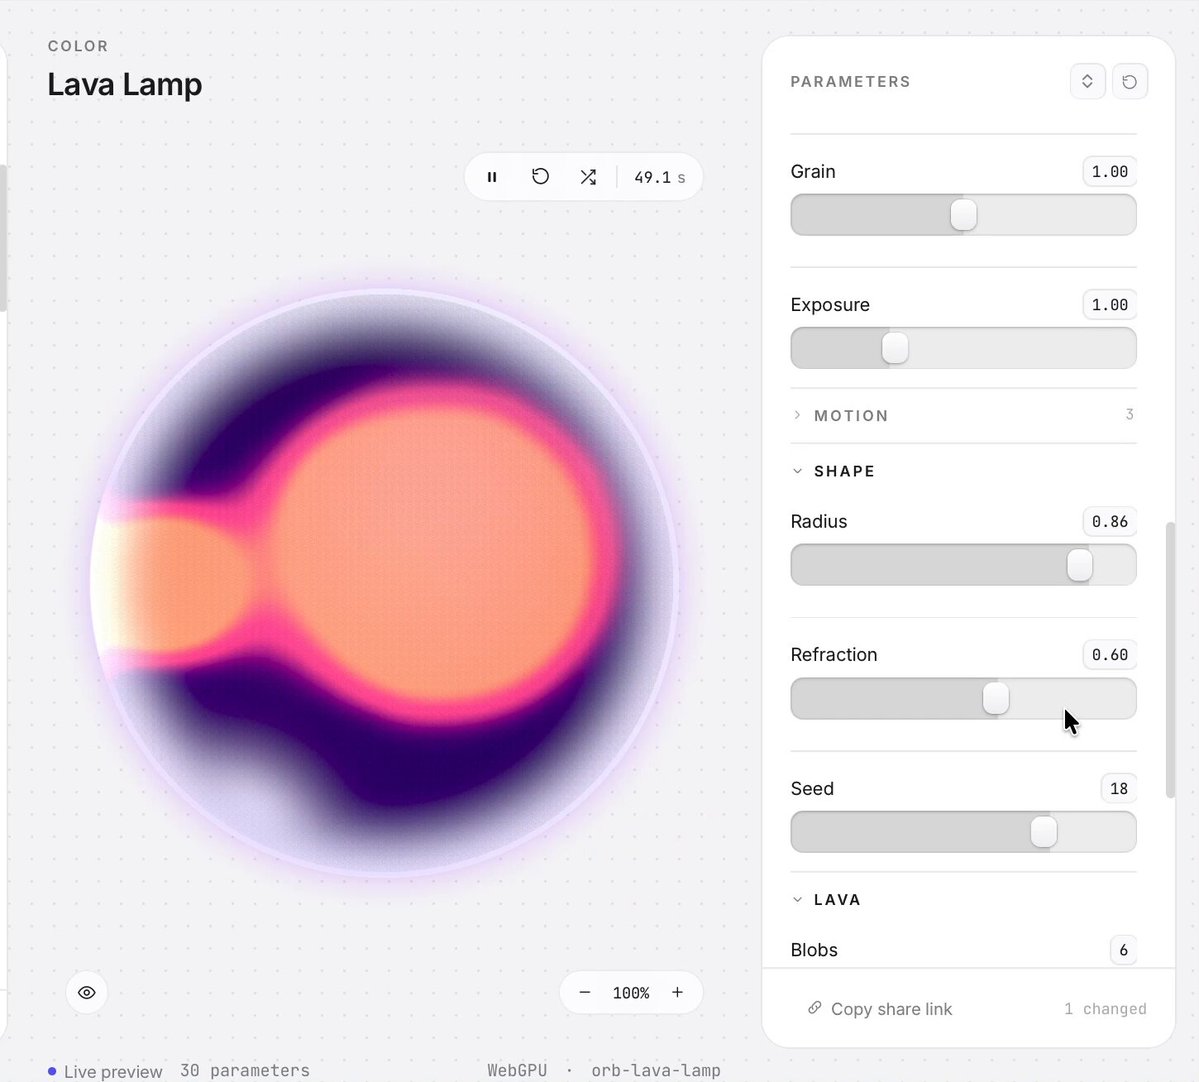
Task: Shuffle the lava lamp parameters
Action: (588, 177)
